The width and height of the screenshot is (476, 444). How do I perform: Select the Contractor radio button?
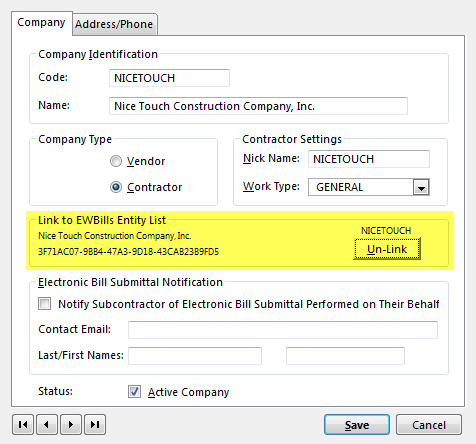(x=116, y=187)
